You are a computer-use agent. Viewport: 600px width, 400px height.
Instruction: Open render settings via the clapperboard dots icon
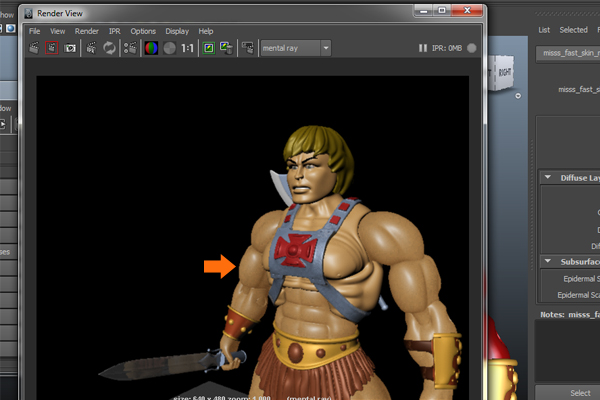click(130, 48)
